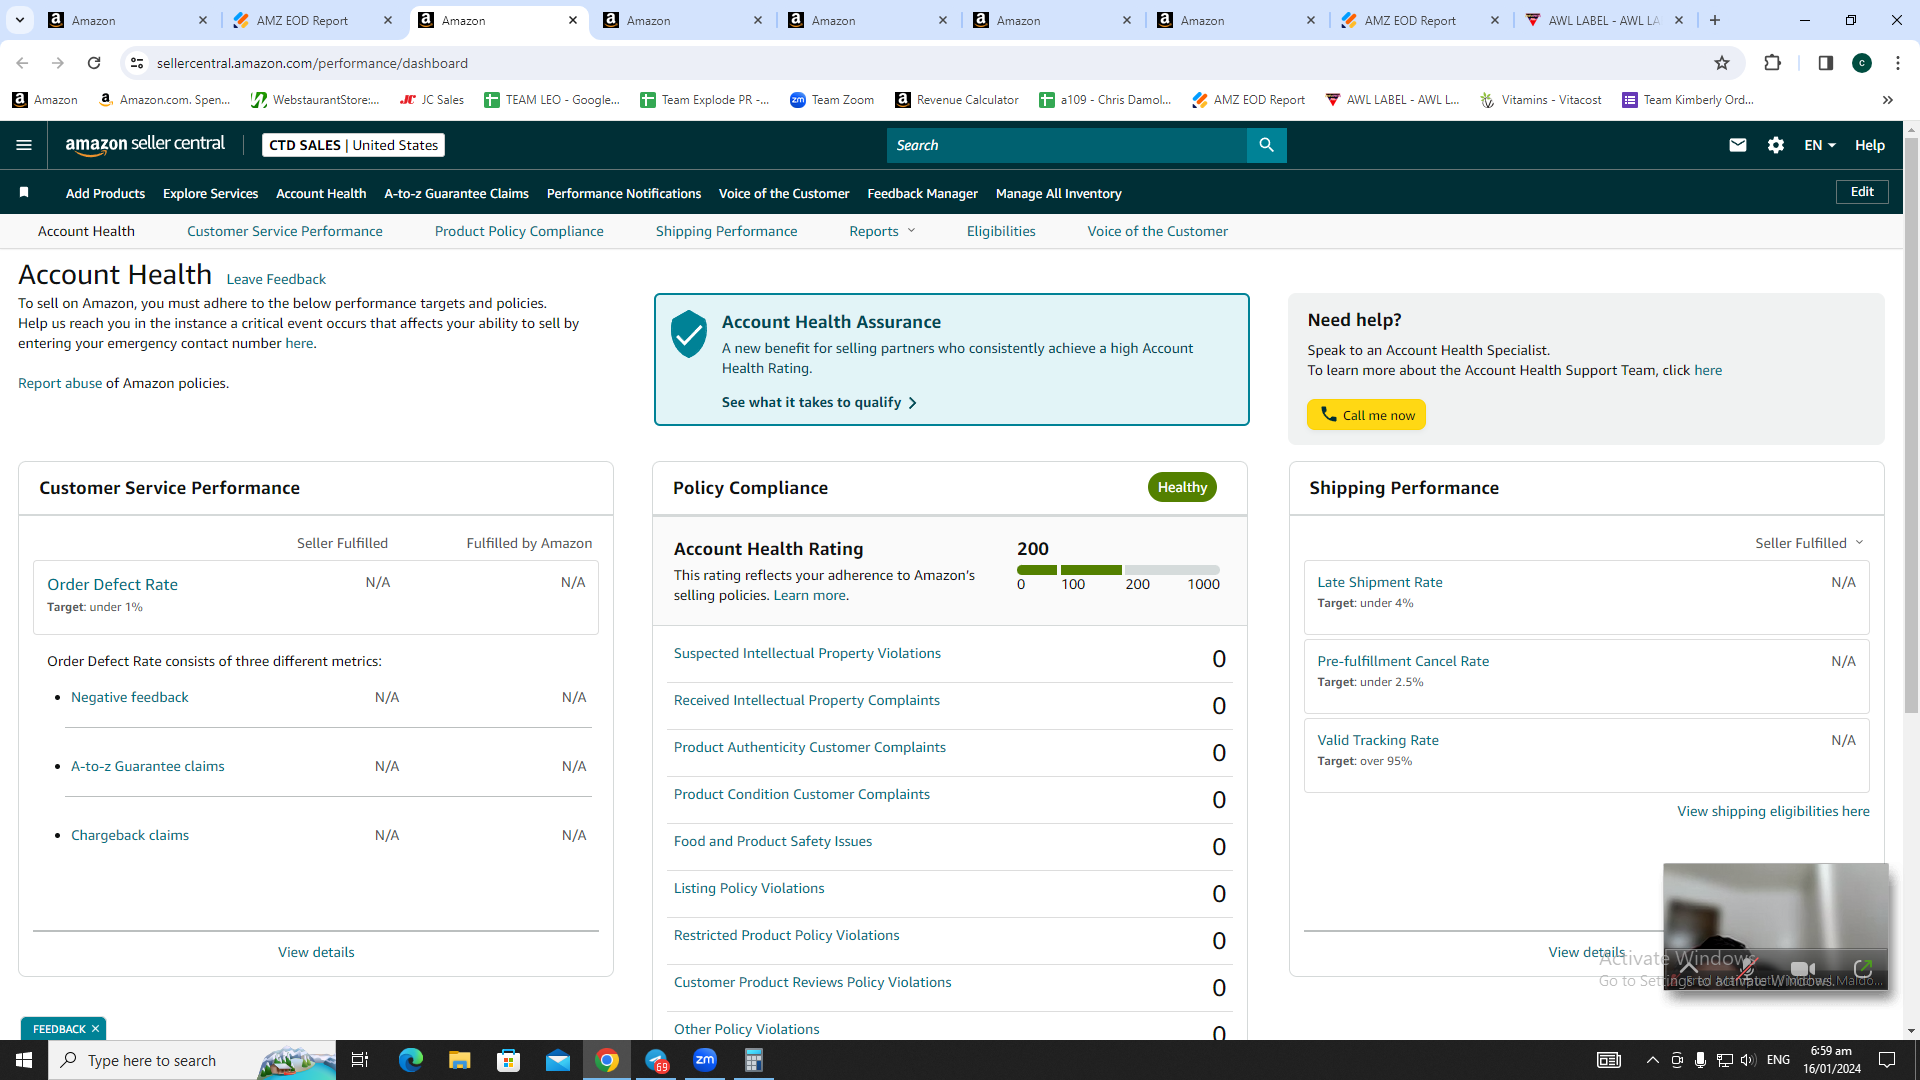
Task: Click the Amazon Seller Central logo
Action: point(145,145)
